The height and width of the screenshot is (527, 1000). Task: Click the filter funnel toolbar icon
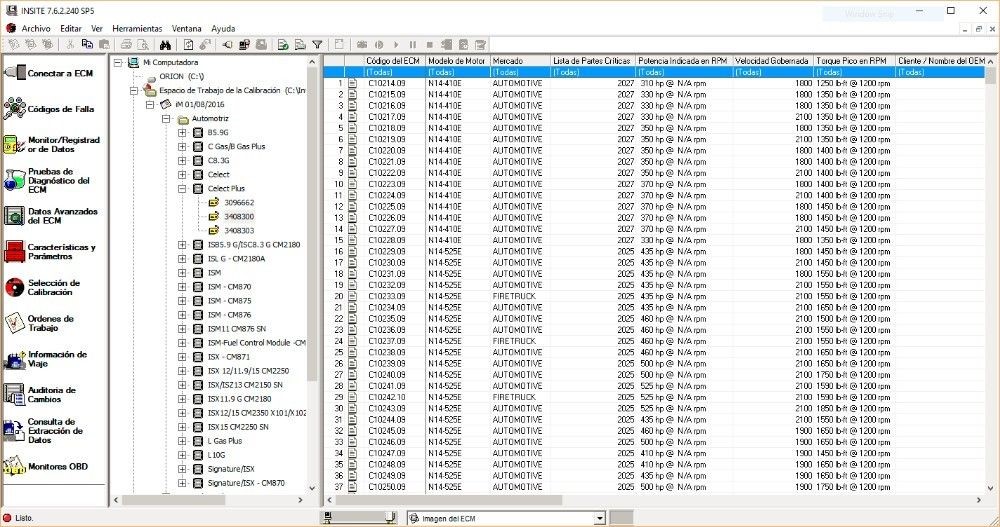click(x=317, y=45)
